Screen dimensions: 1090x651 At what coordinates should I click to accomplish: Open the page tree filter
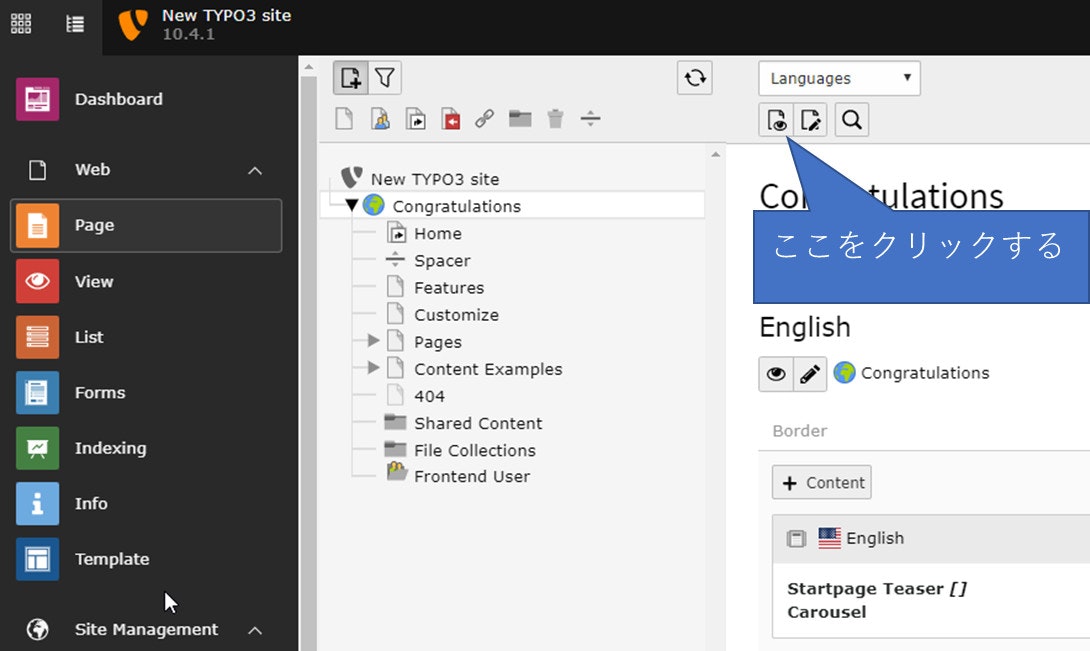384,77
